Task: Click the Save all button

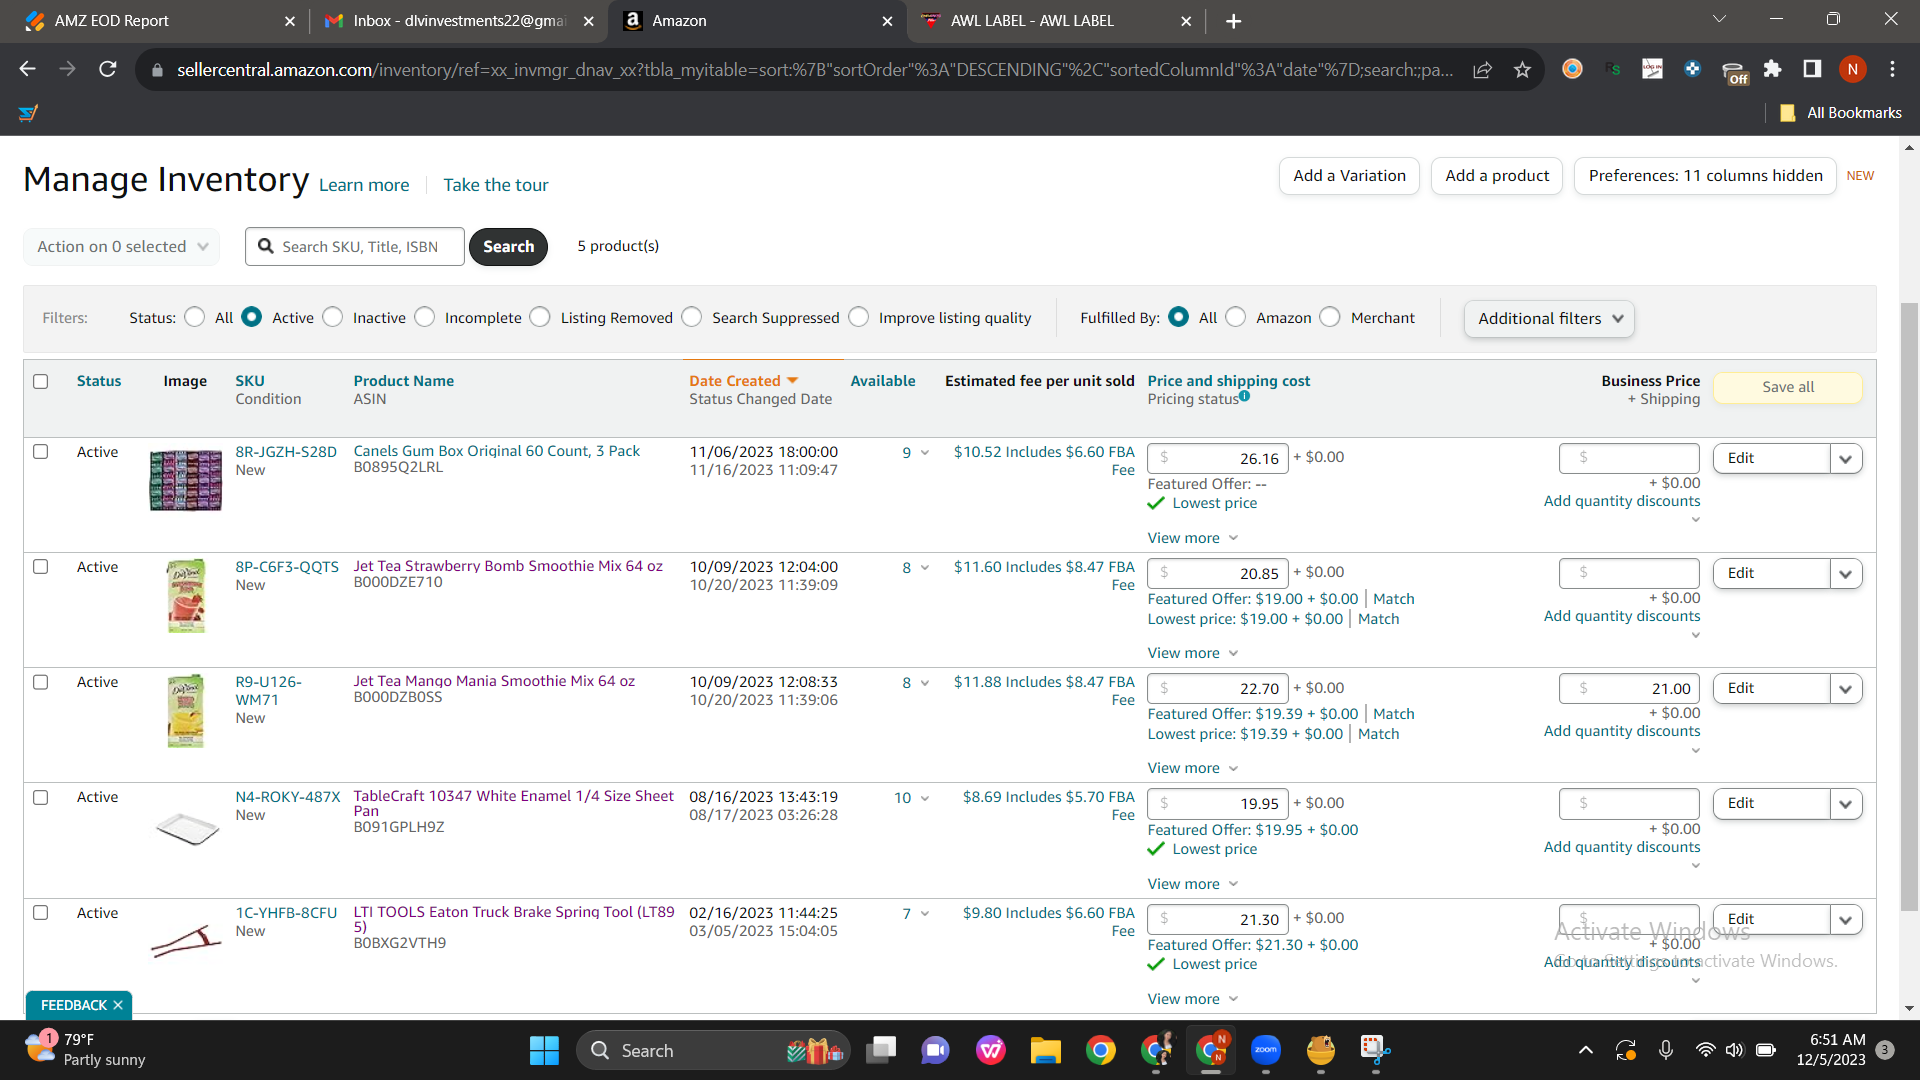Action: 1788,387
